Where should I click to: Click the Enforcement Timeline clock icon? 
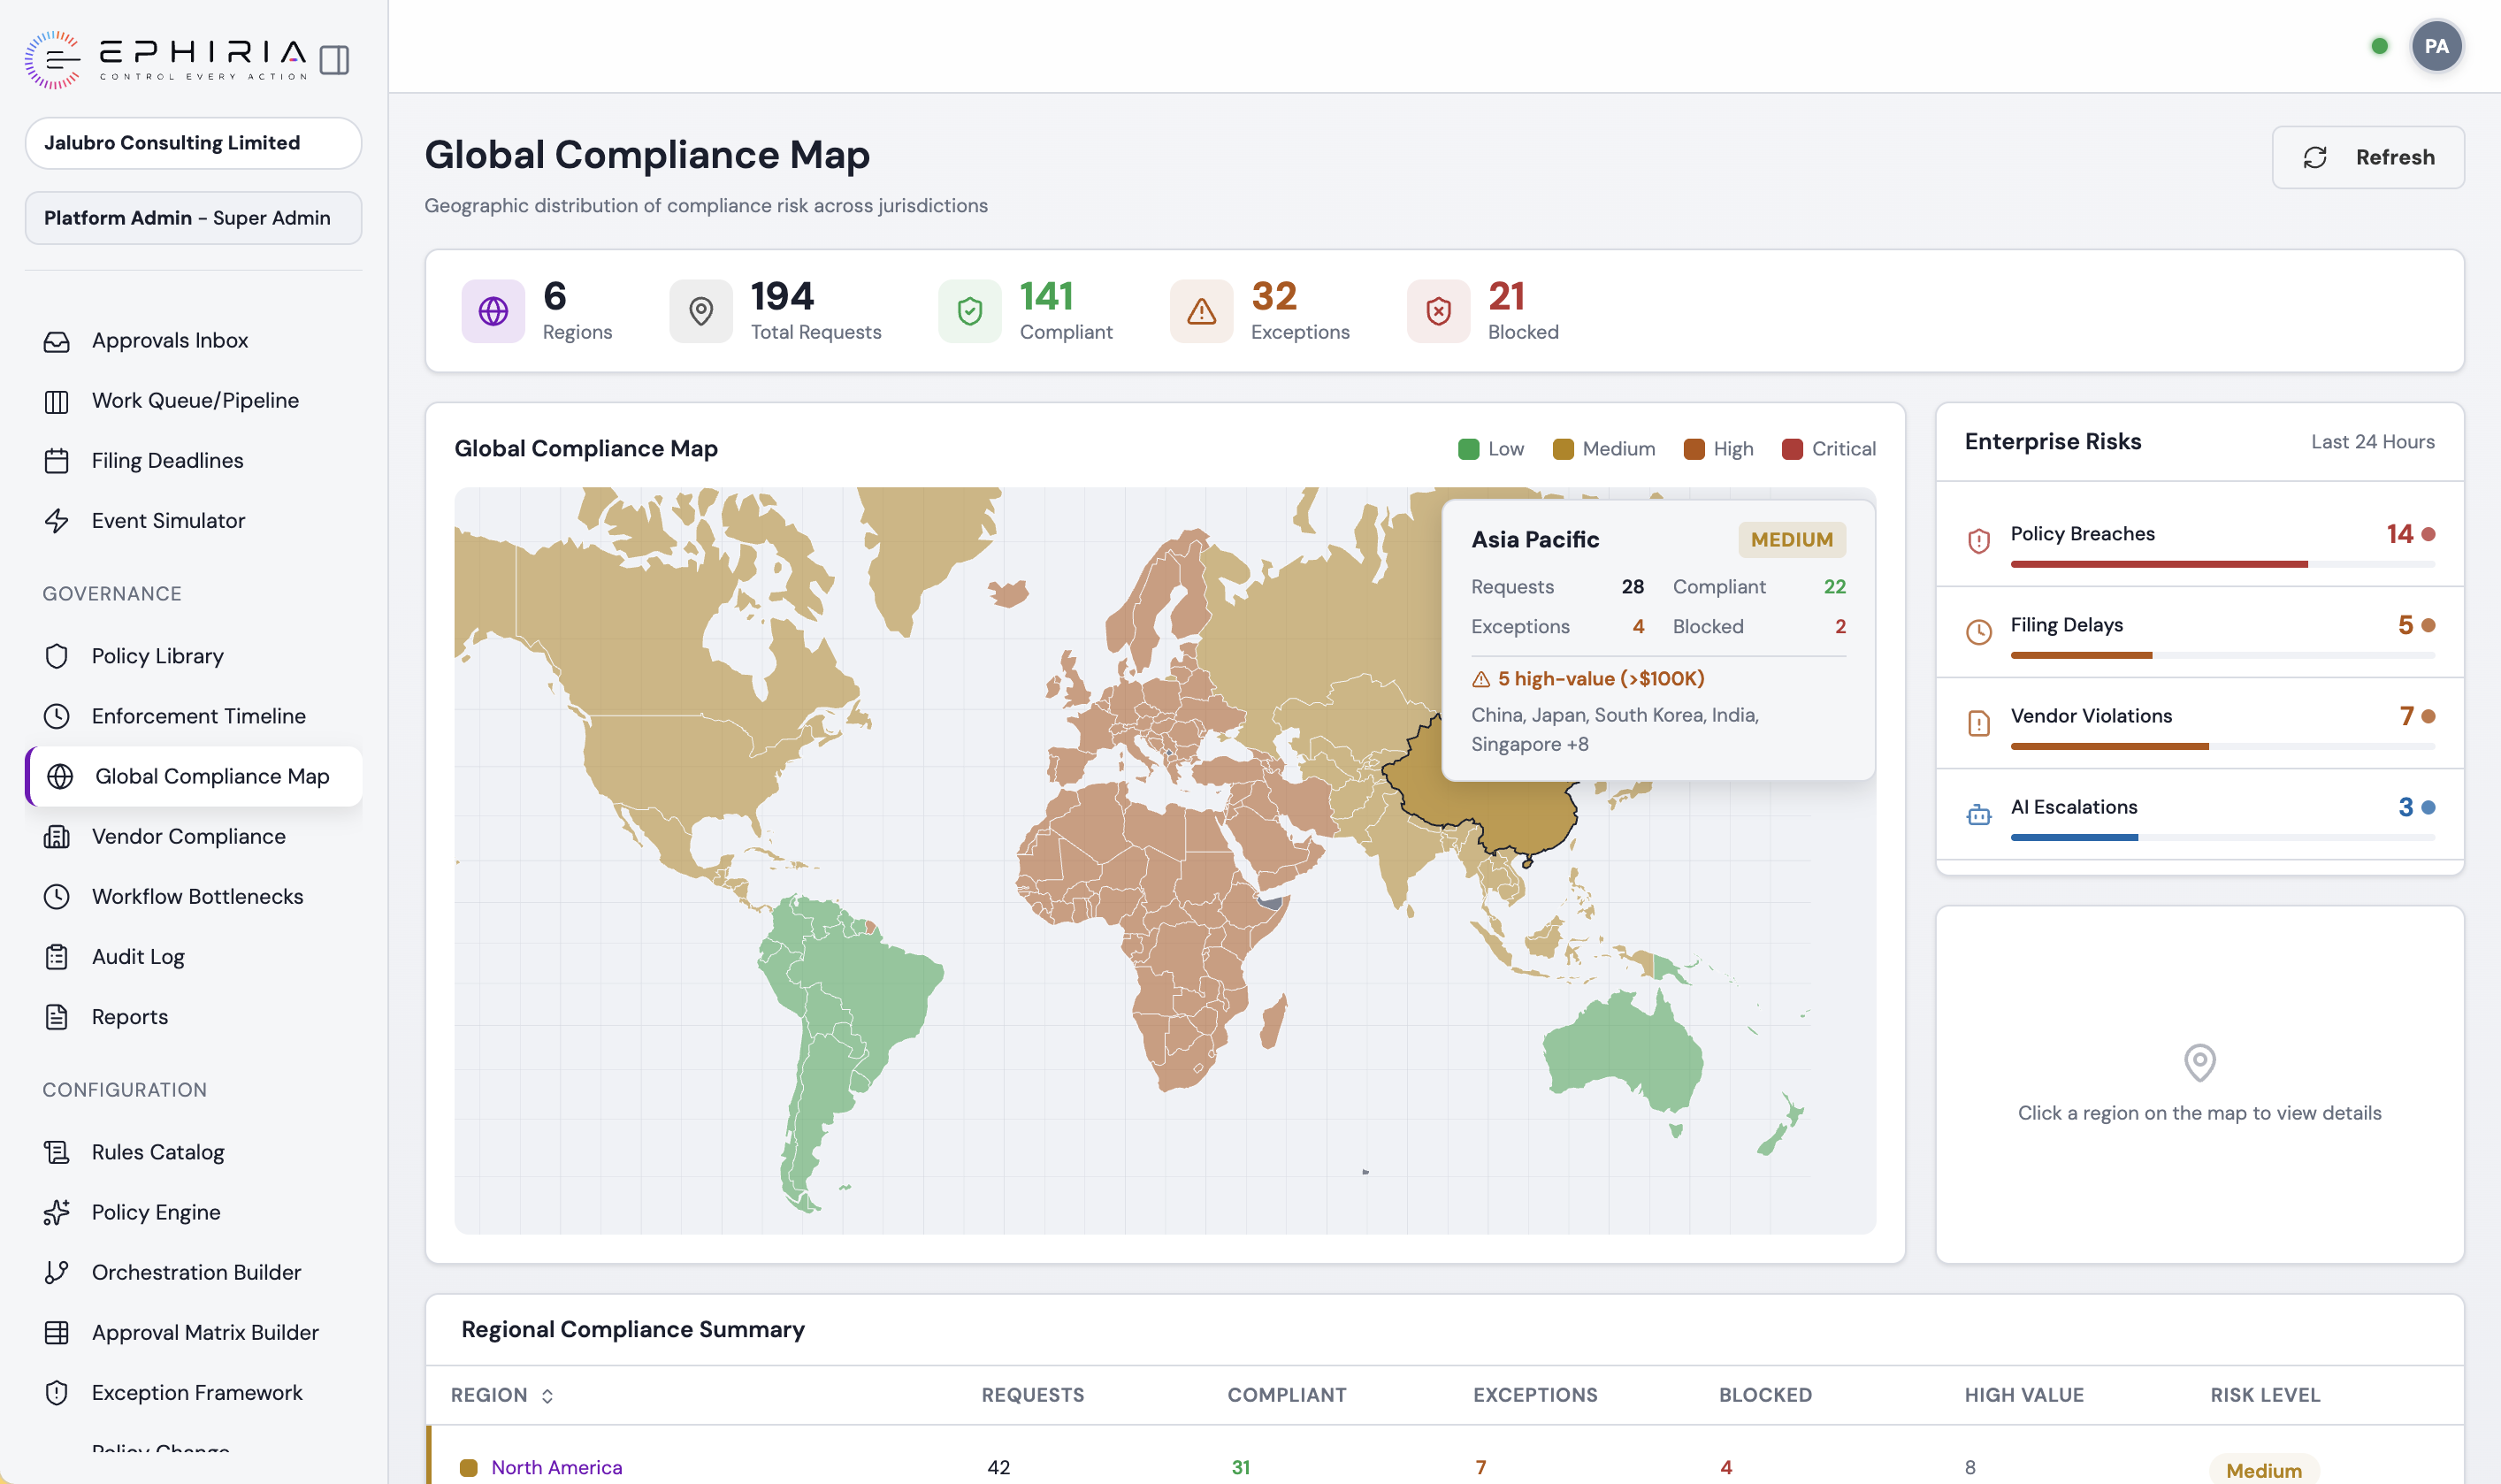57,716
